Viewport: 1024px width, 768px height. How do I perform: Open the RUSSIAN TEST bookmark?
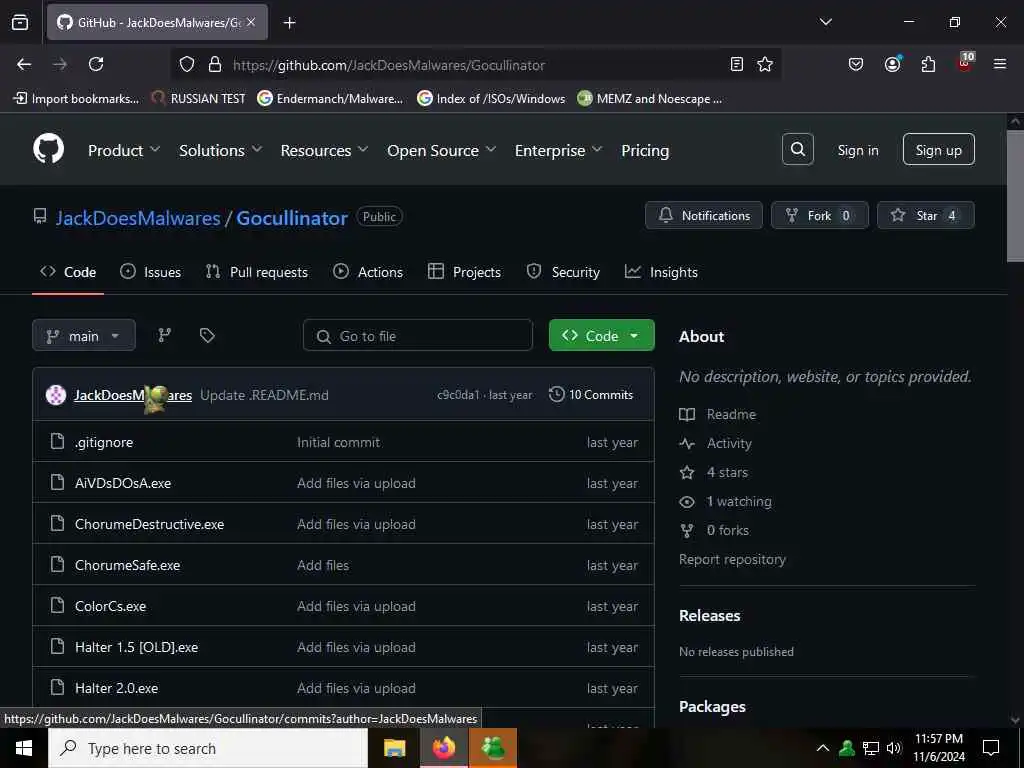[x=199, y=99]
